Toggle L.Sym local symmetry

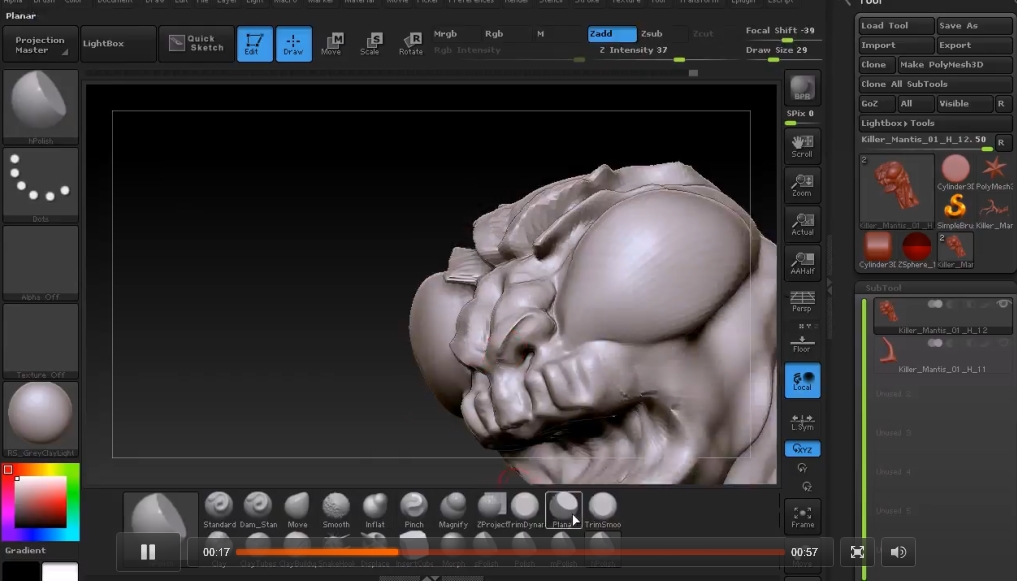pos(802,422)
